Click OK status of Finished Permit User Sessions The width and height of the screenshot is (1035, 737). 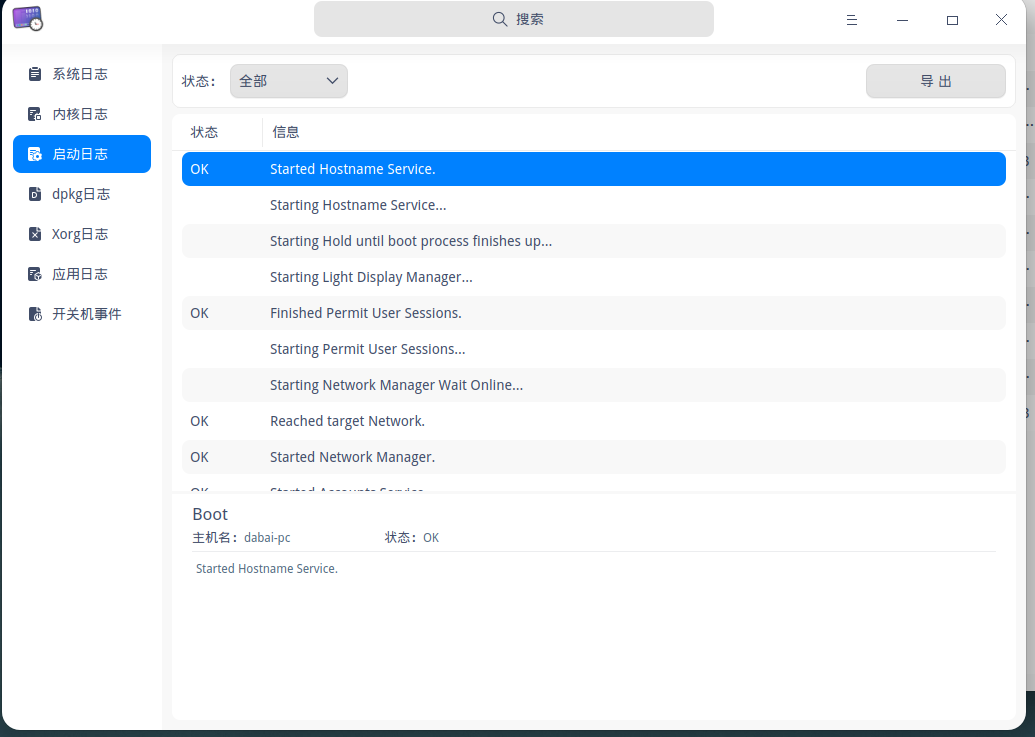(199, 313)
